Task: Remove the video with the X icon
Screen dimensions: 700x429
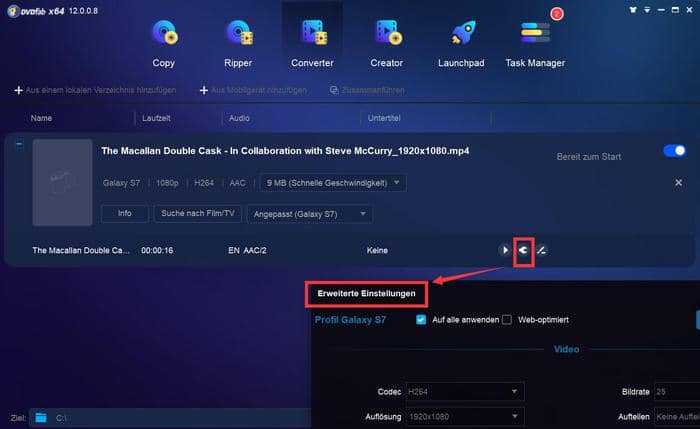Action: pyautogui.click(x=679, y=183)
